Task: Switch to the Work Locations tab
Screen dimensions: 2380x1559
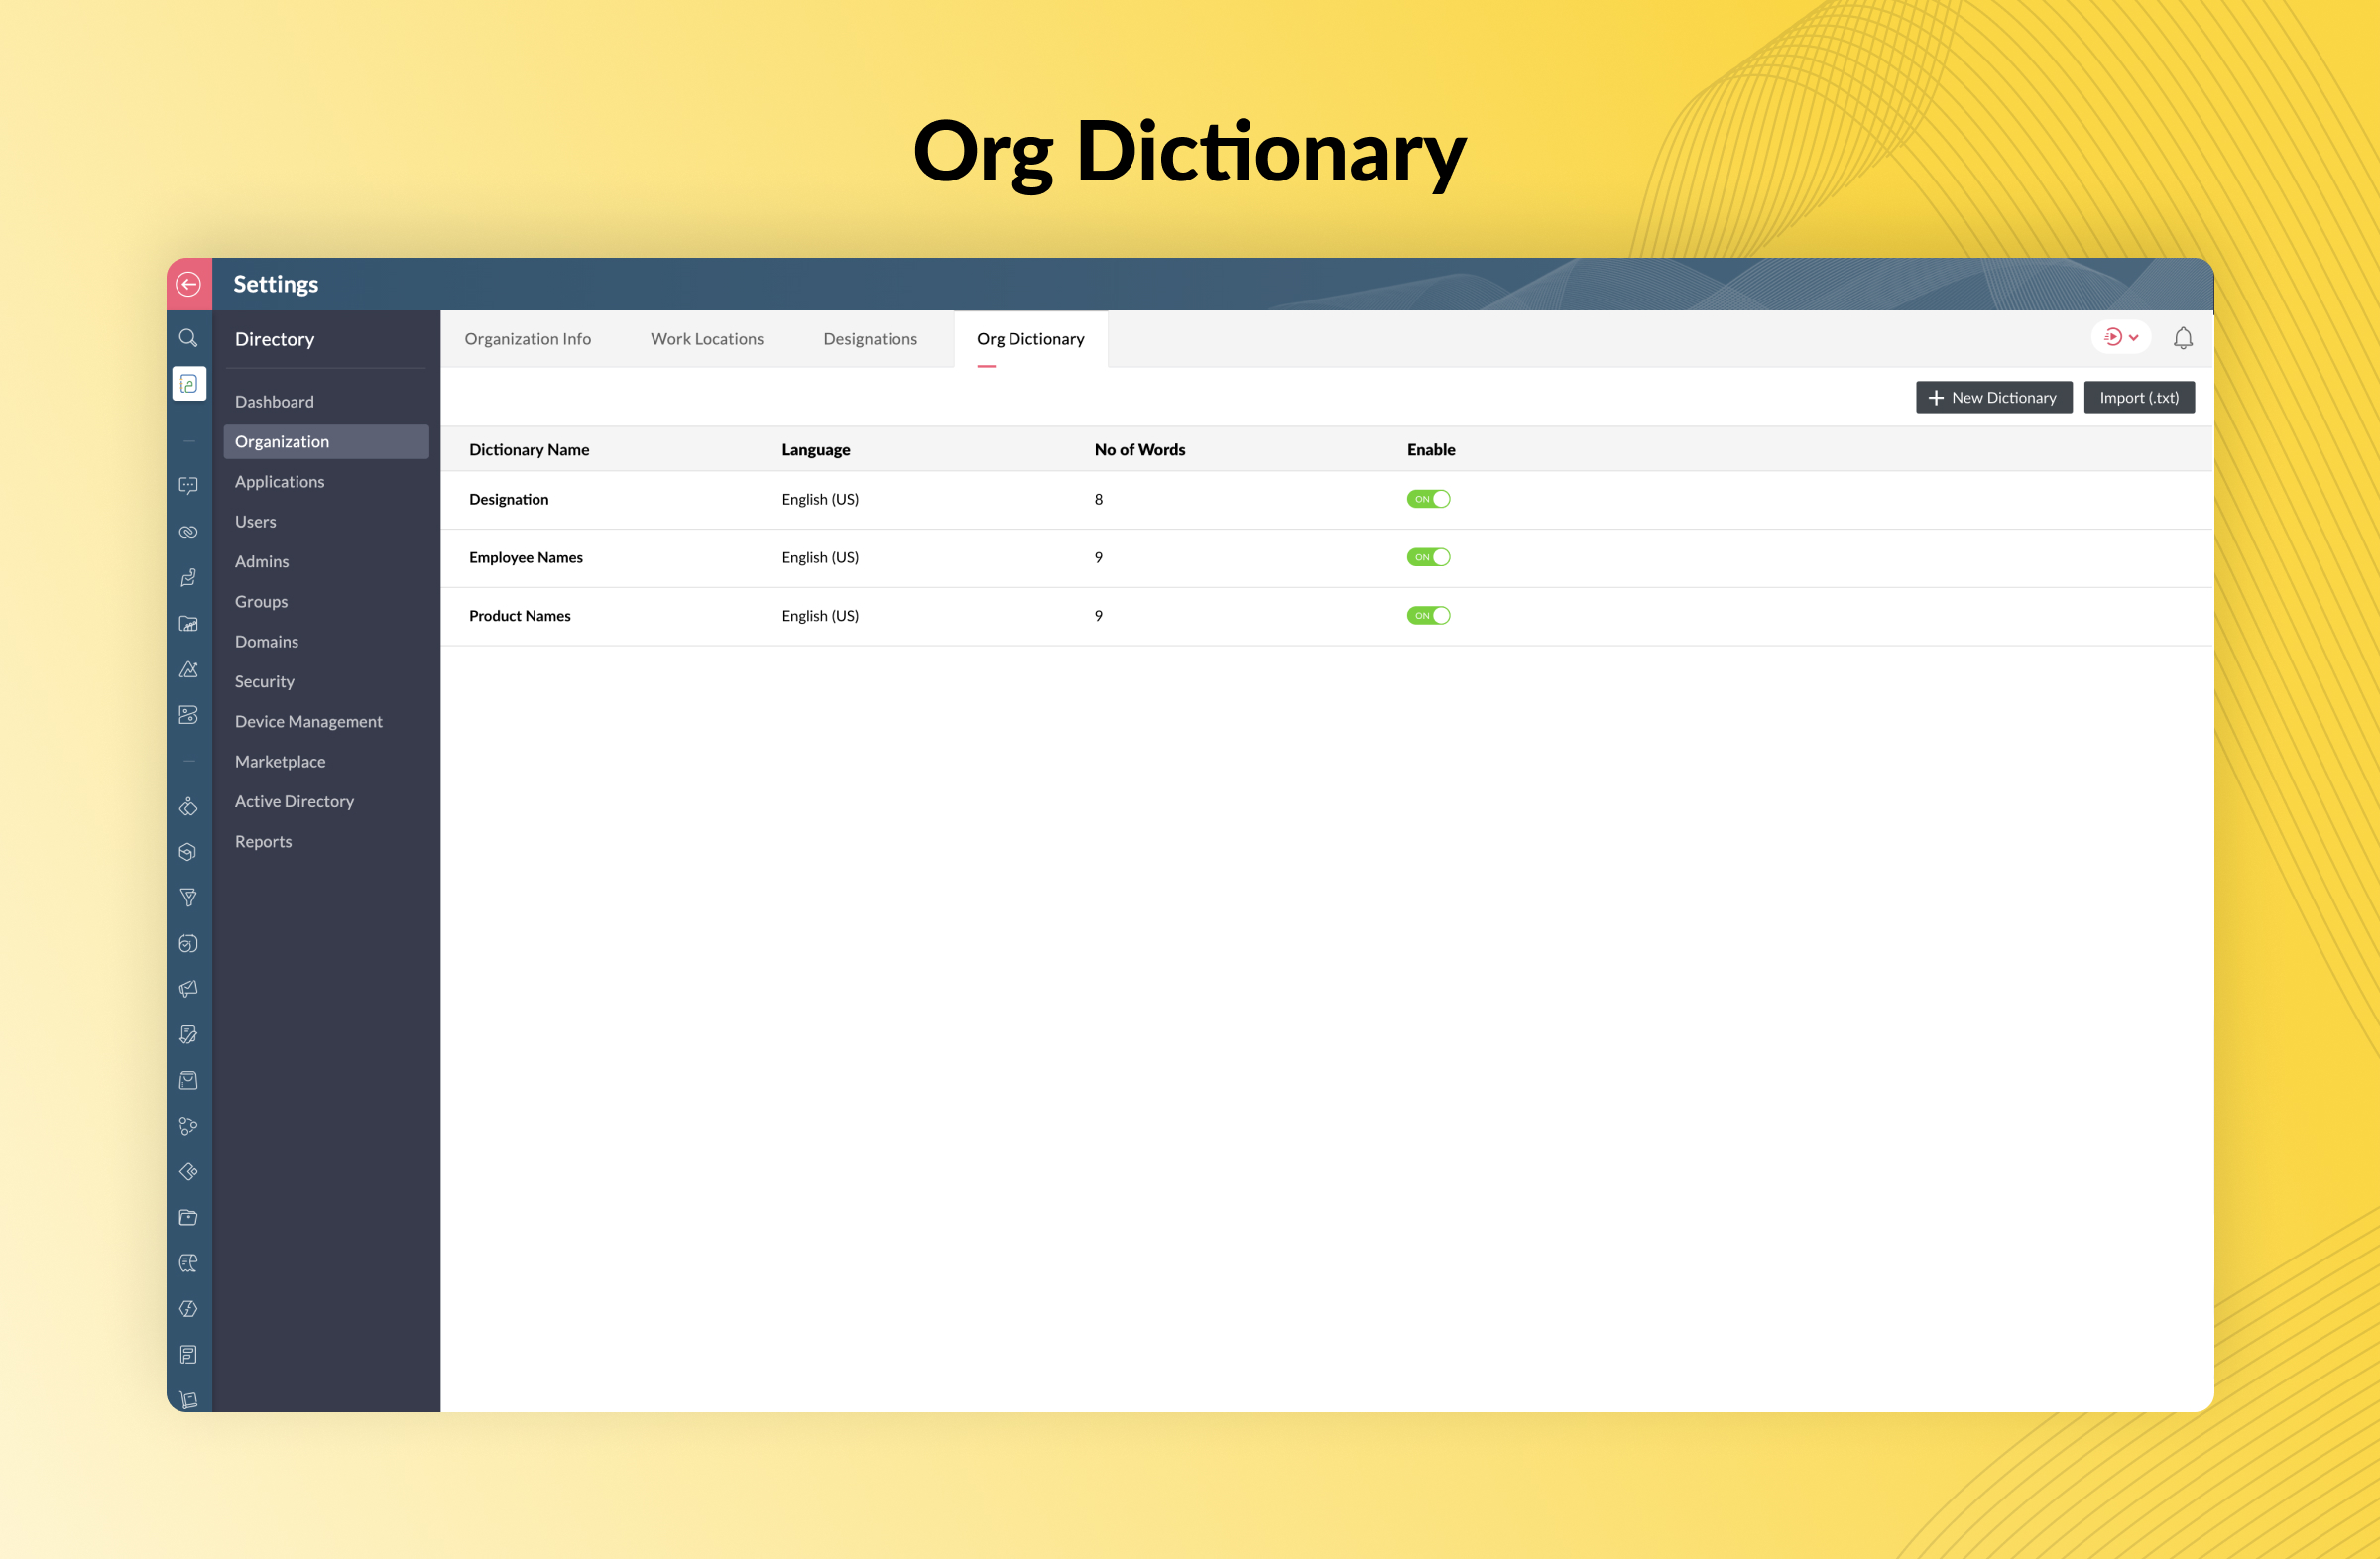Action: [707, 339]
